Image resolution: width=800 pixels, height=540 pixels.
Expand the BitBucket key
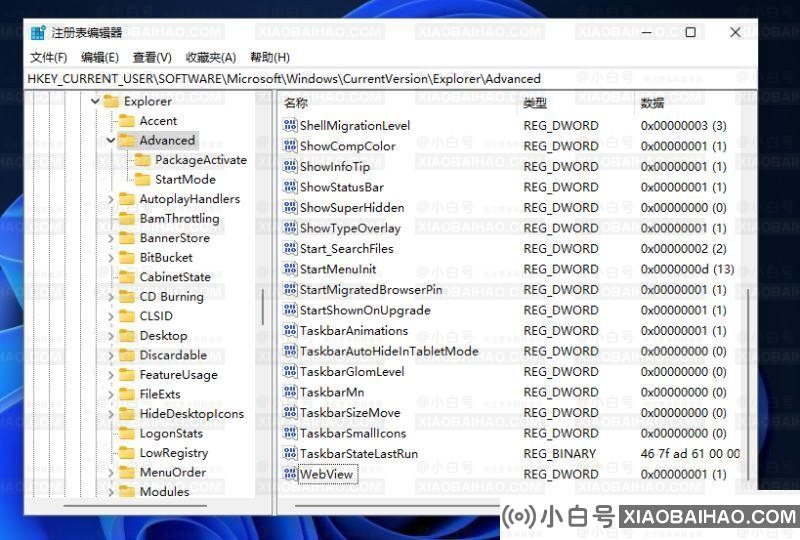[111, 258]
